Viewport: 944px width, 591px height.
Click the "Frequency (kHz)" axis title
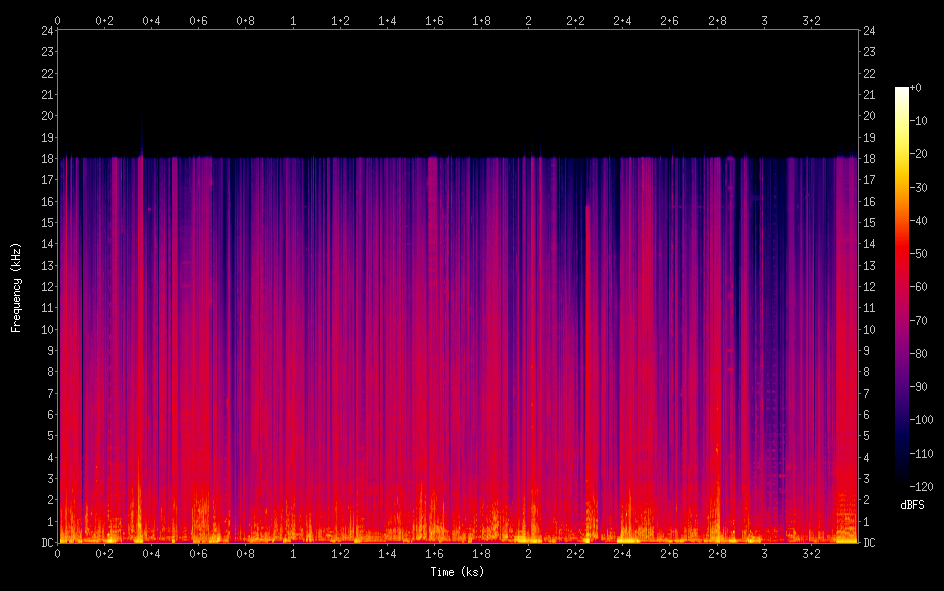pos(16,286)
